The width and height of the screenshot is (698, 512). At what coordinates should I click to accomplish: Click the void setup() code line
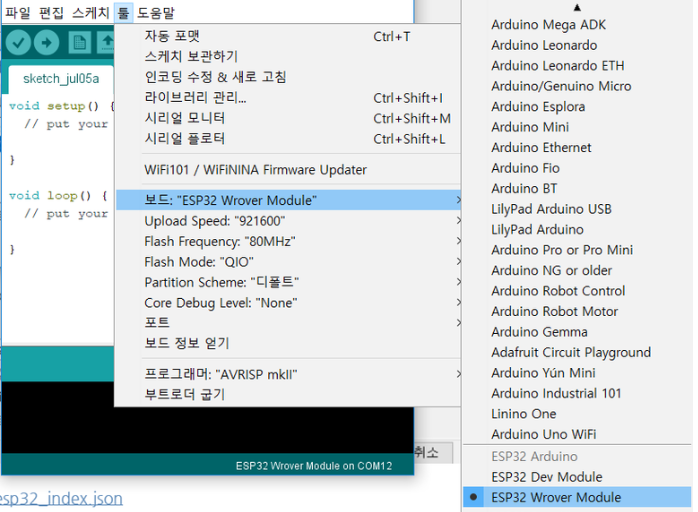click(61, 106)
